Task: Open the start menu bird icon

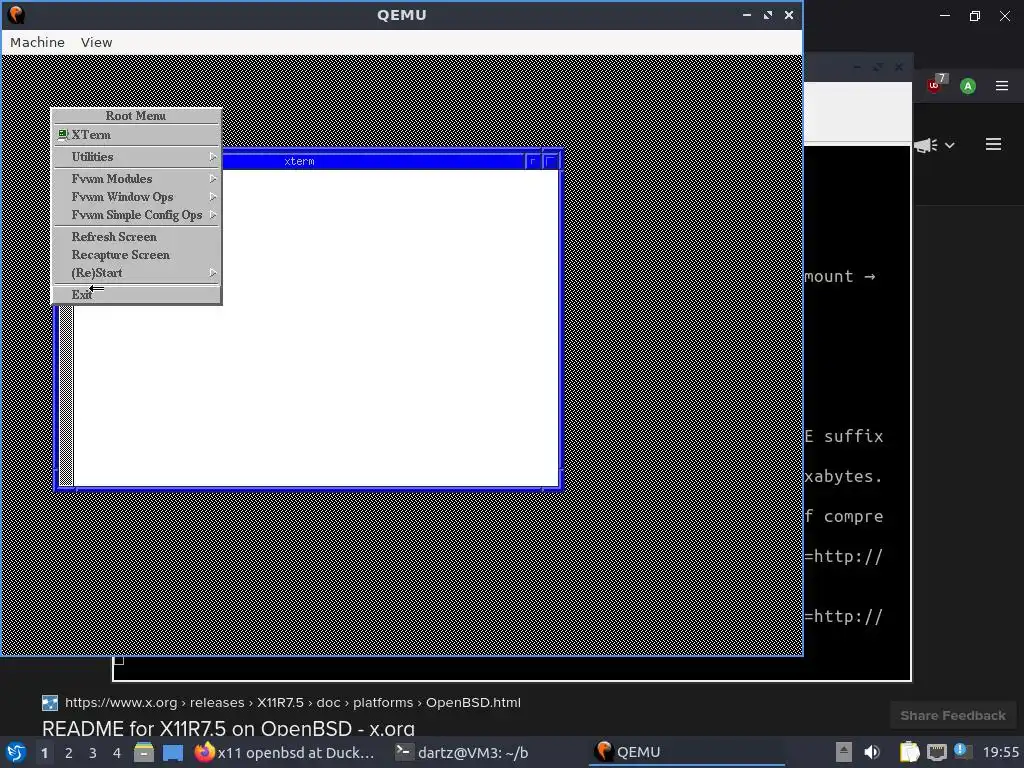Action: (16, 752)
